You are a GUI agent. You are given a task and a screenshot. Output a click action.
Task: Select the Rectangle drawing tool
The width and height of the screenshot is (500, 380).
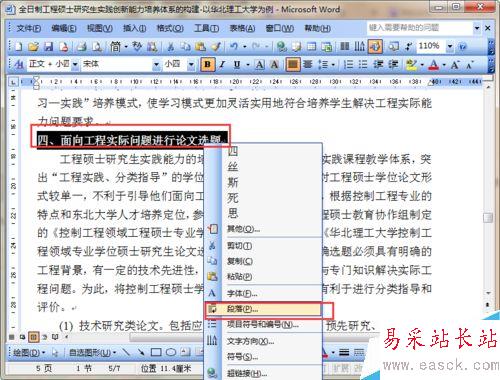(156, 352)
